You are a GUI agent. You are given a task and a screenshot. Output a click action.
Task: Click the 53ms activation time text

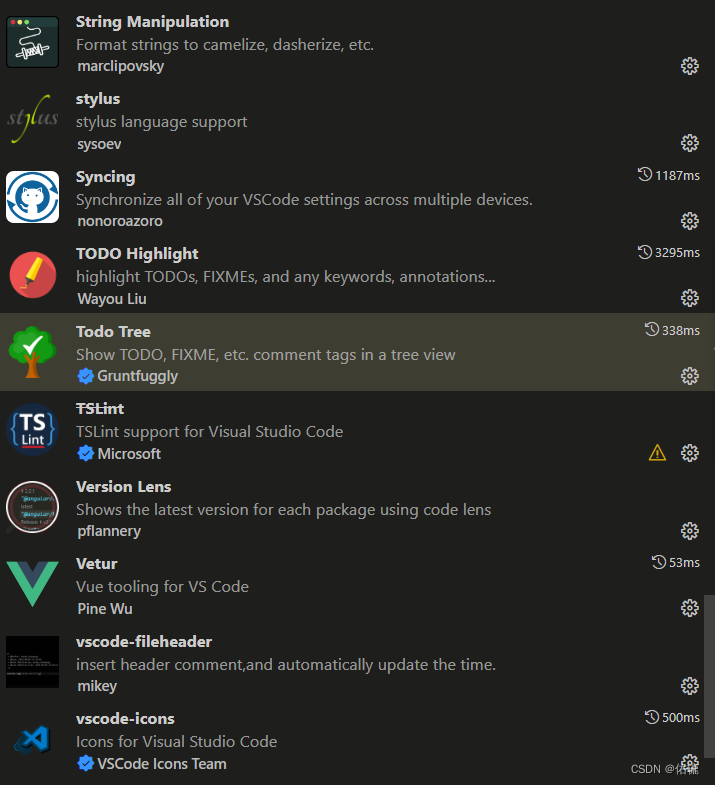tap(684, 563)
